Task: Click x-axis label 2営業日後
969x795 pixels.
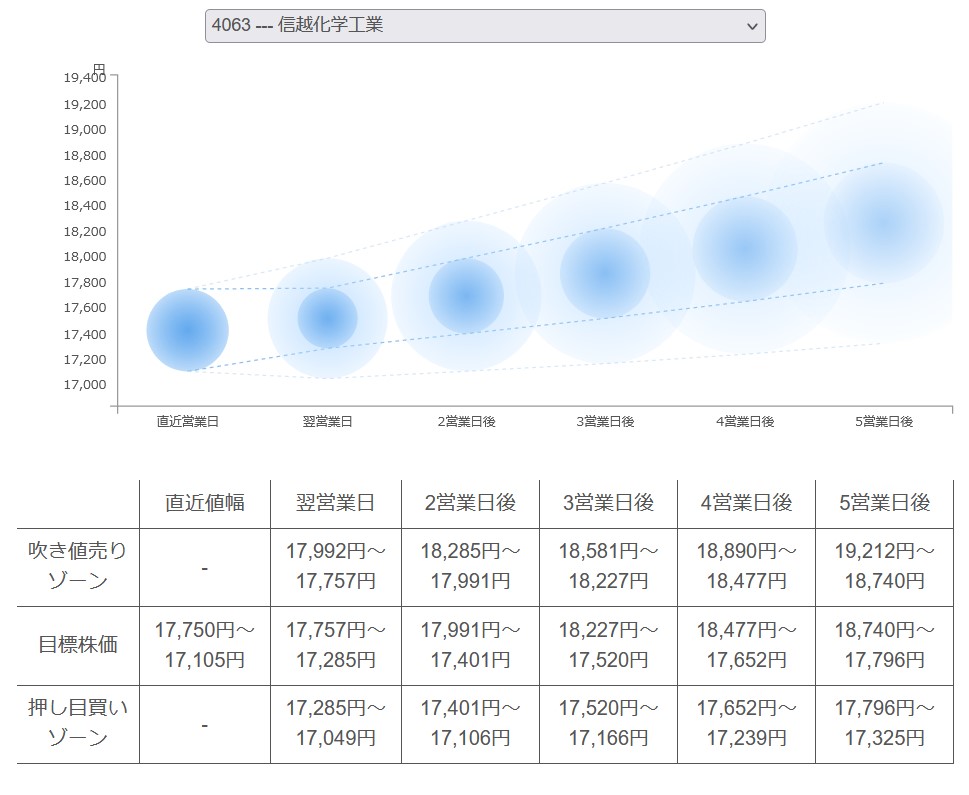Action: pyautogui.click(x=467, y=422)
